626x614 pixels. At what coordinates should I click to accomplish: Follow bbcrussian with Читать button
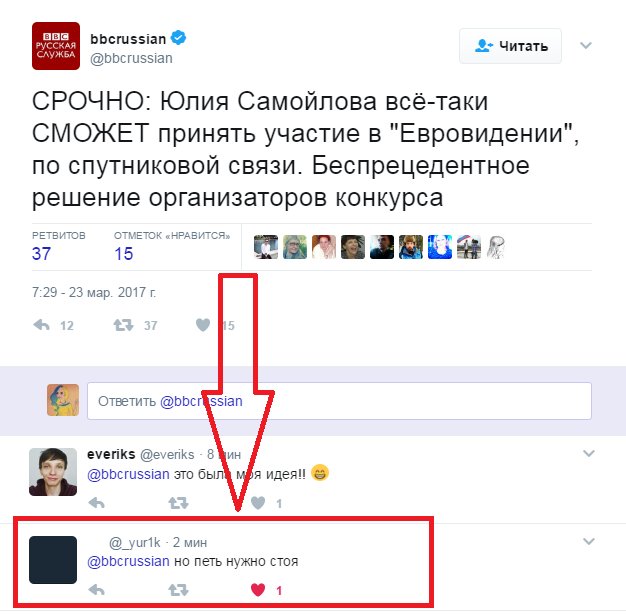[x=510, y=46]
